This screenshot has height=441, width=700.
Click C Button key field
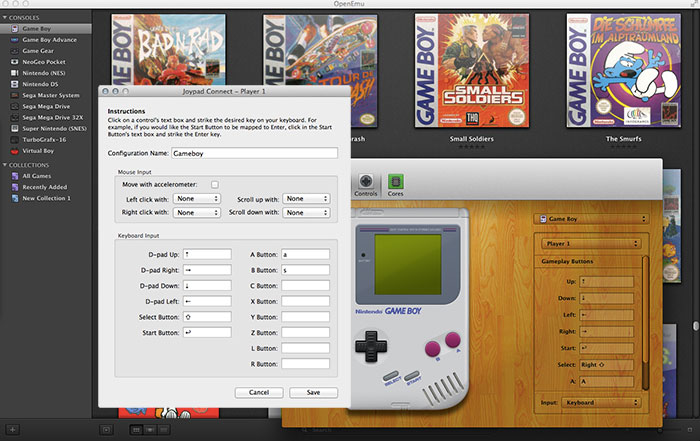306,286
